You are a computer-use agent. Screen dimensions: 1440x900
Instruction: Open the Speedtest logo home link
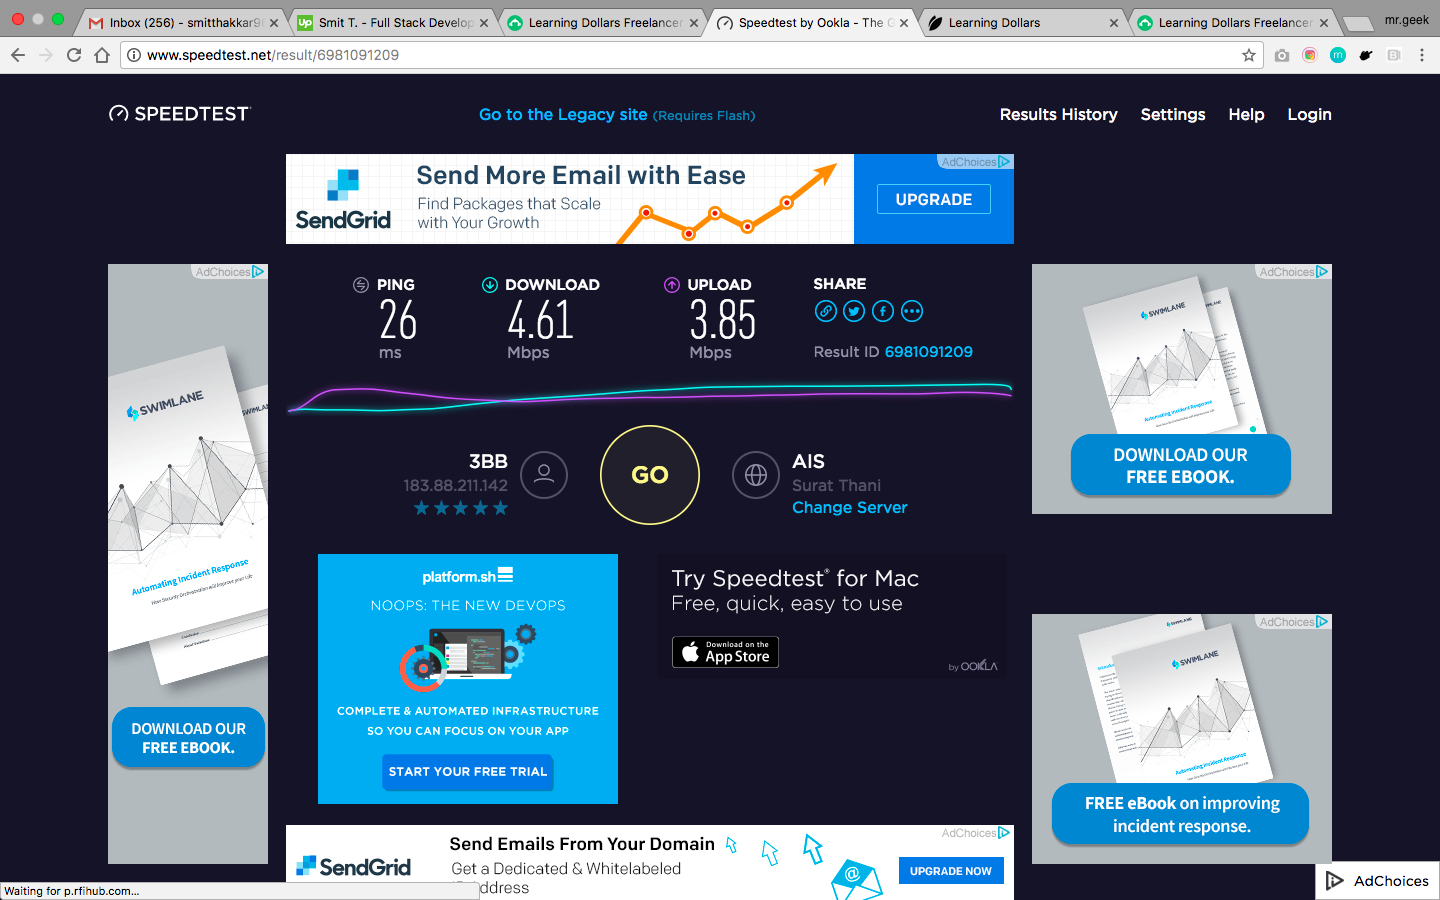pos(179,114)
